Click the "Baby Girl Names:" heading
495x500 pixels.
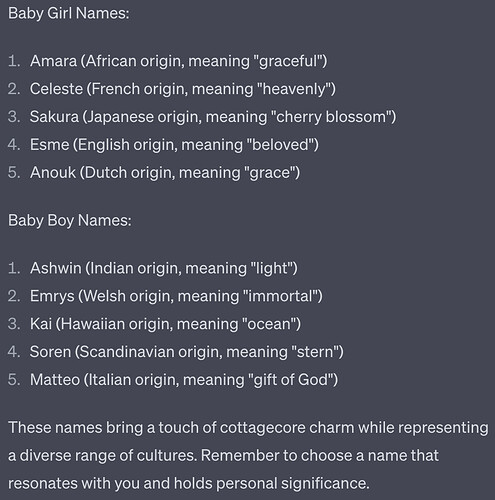pyautogui.click(x=68, y=14)
